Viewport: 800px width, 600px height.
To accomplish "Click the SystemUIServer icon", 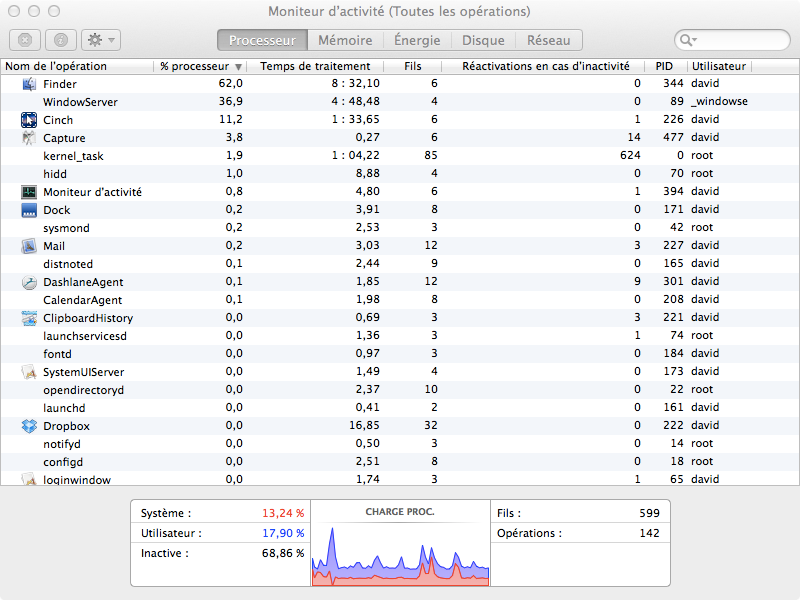I will (x=29, y=372).
